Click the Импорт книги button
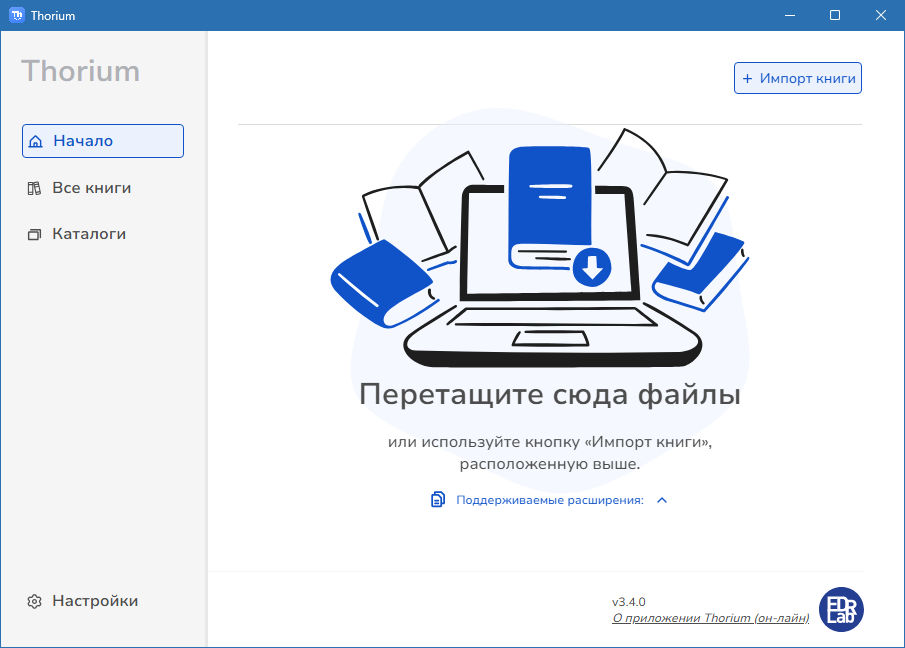 tap(798, 78)
